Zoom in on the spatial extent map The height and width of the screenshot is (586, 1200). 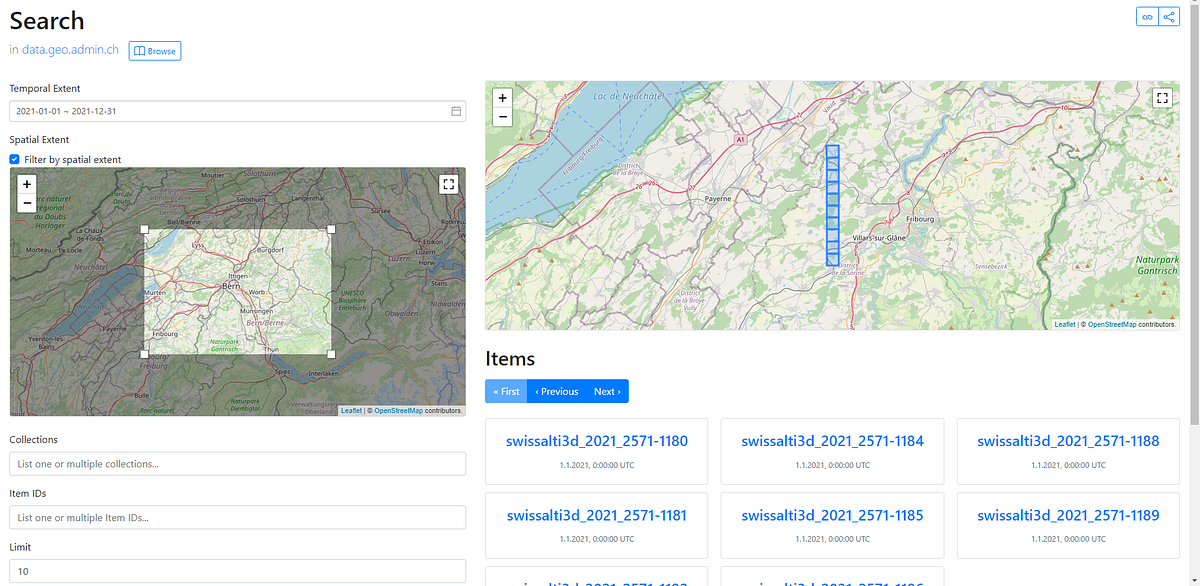26,184
